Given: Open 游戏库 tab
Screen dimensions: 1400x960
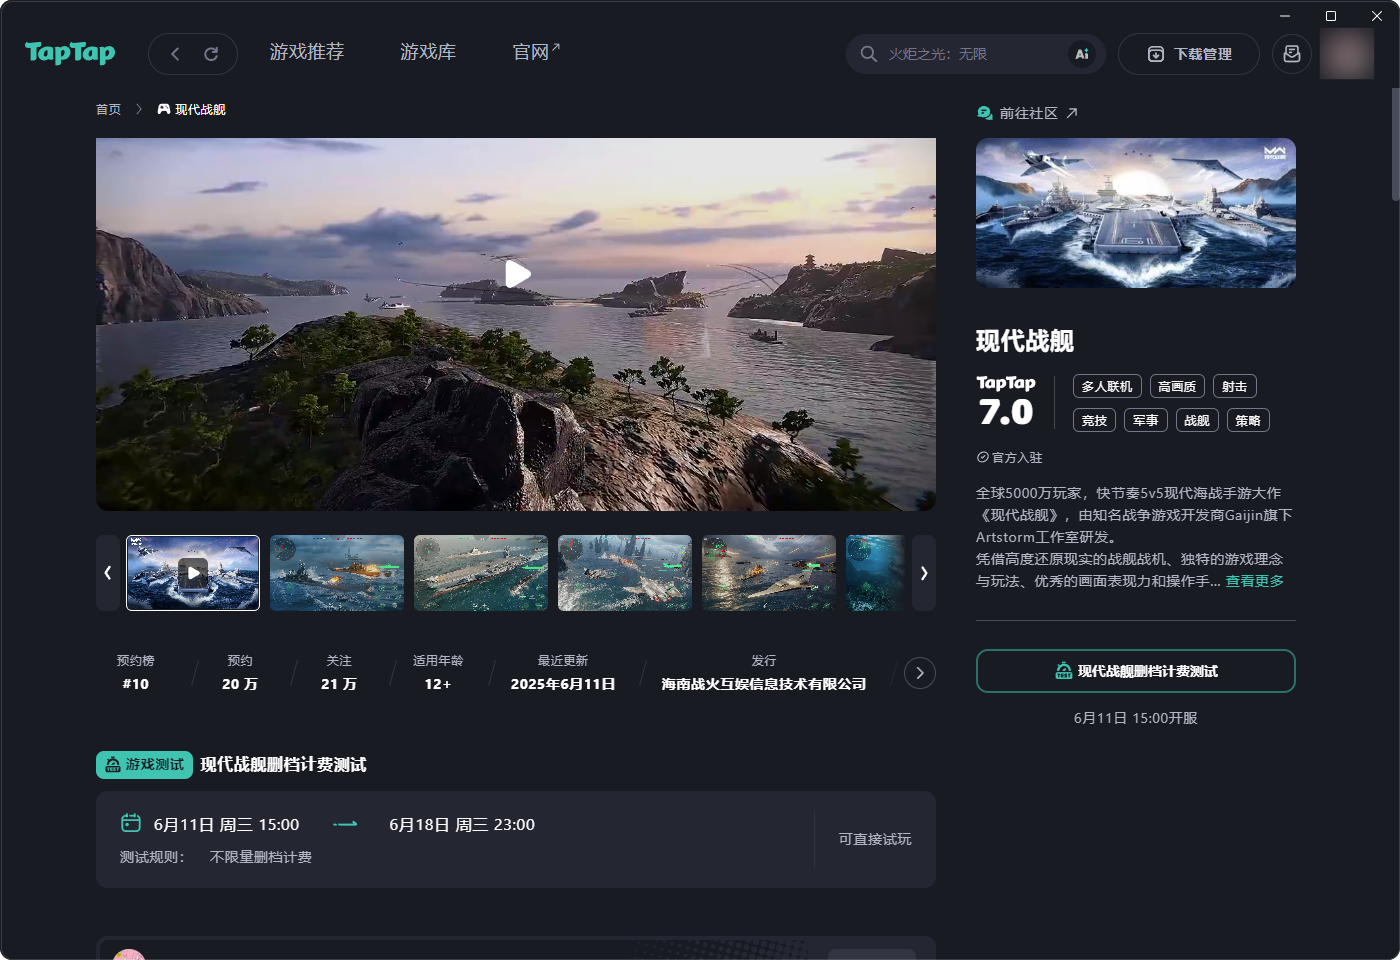Looking at the screenshot, I should 428,52.
